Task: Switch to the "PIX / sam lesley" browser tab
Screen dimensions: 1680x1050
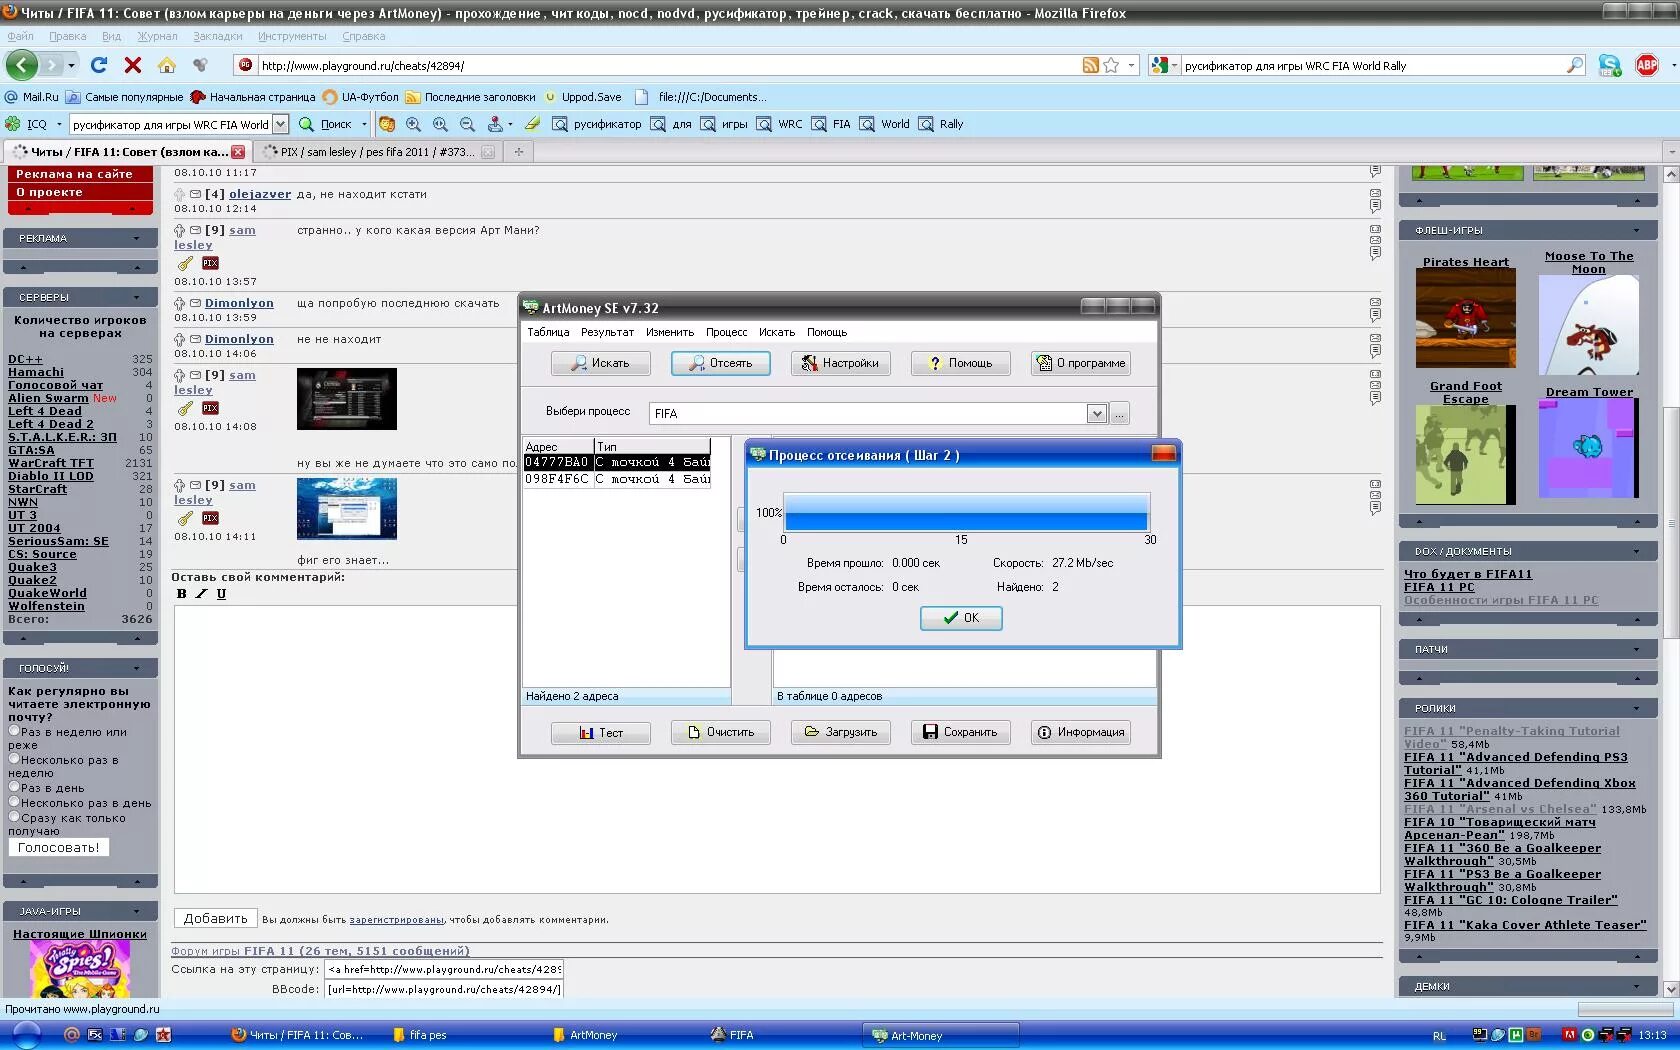Action: 378,152
